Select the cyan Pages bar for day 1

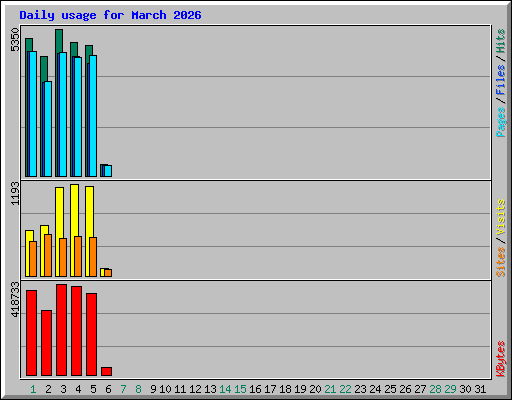click(33, 114)
